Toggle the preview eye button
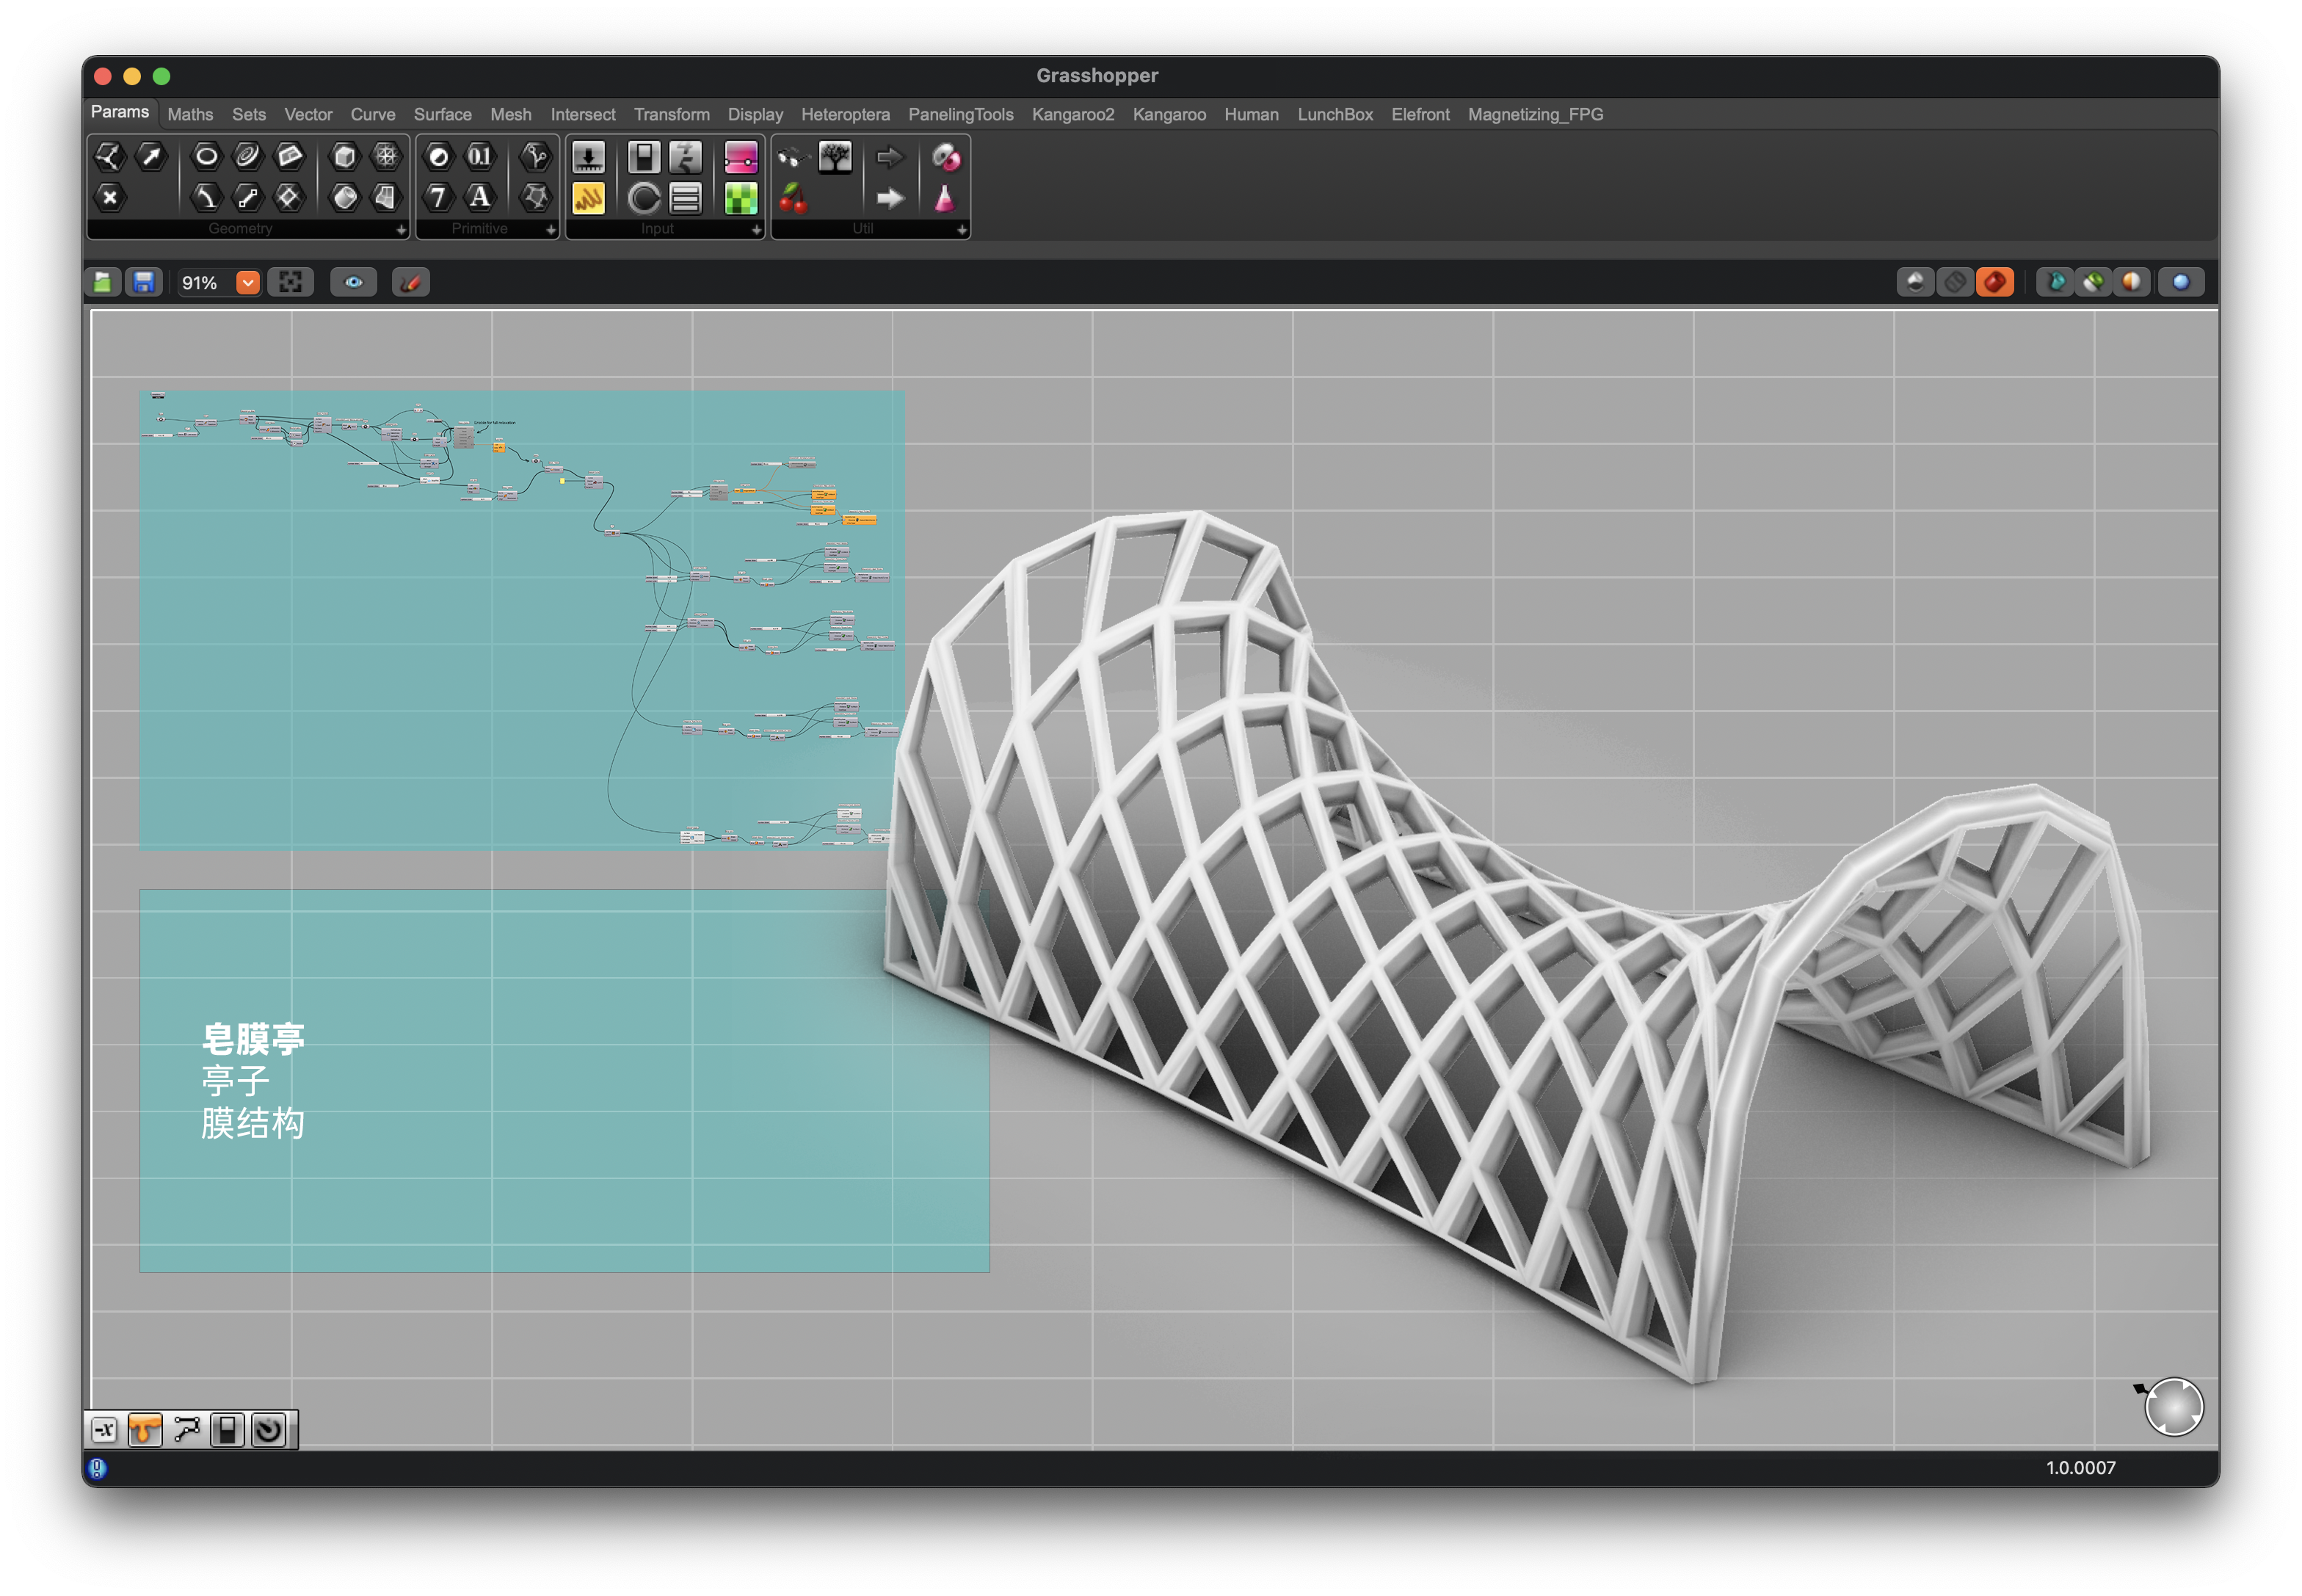Screen dimensions: 2302x1596 (x=353, y=283)
